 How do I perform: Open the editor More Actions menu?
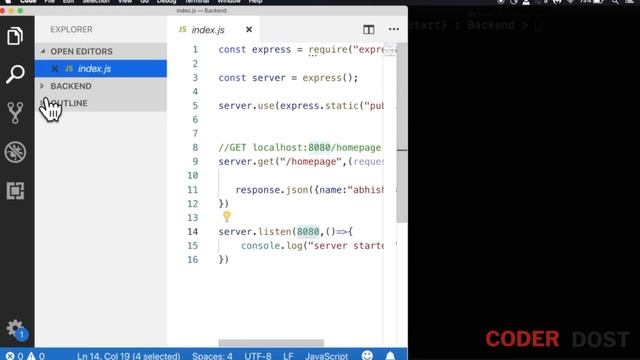(x=394, y=29)
